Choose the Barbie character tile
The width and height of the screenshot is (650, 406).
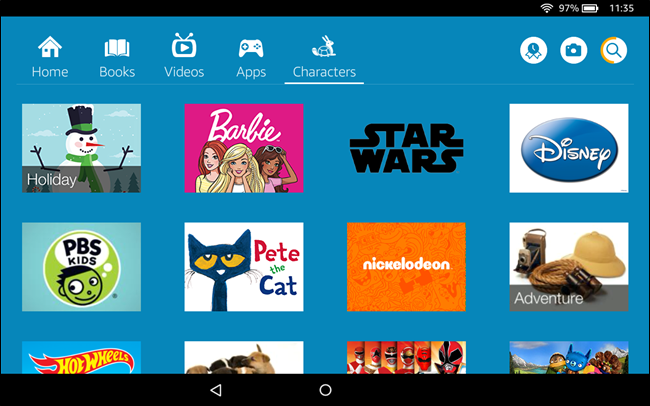[244, 148]
